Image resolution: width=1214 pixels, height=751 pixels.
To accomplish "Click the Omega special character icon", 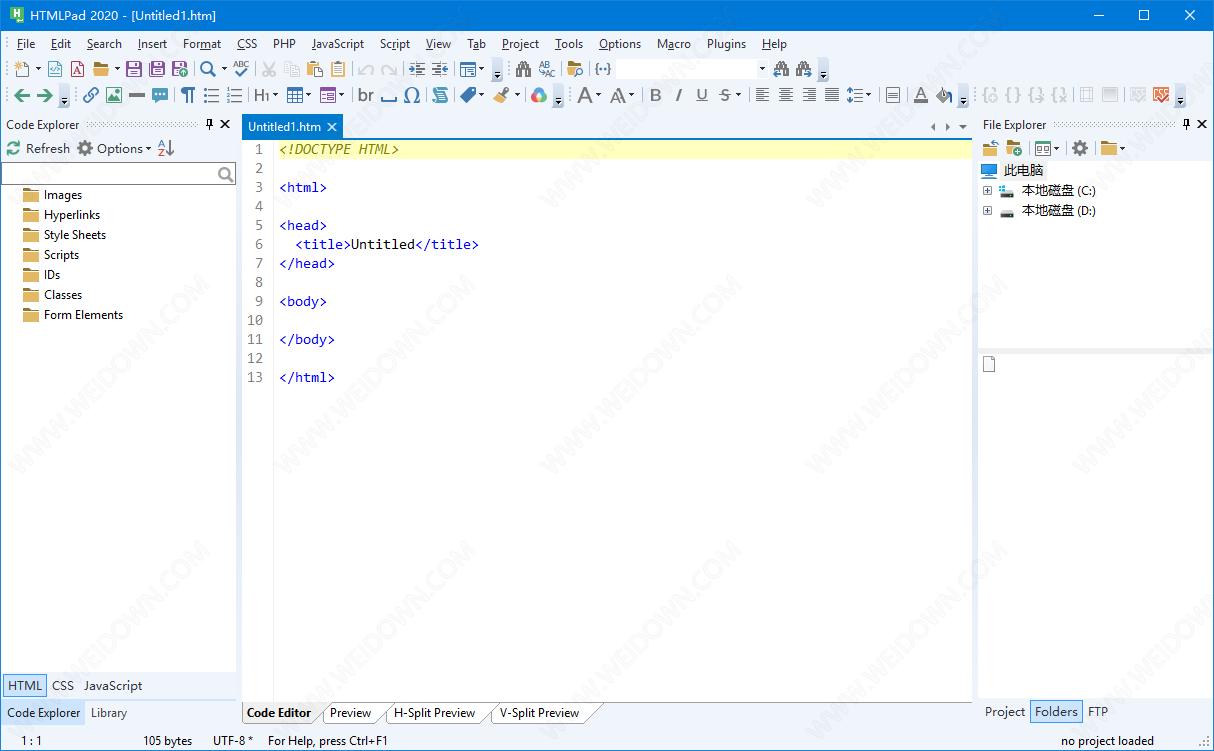I will [x=412, y=95].
